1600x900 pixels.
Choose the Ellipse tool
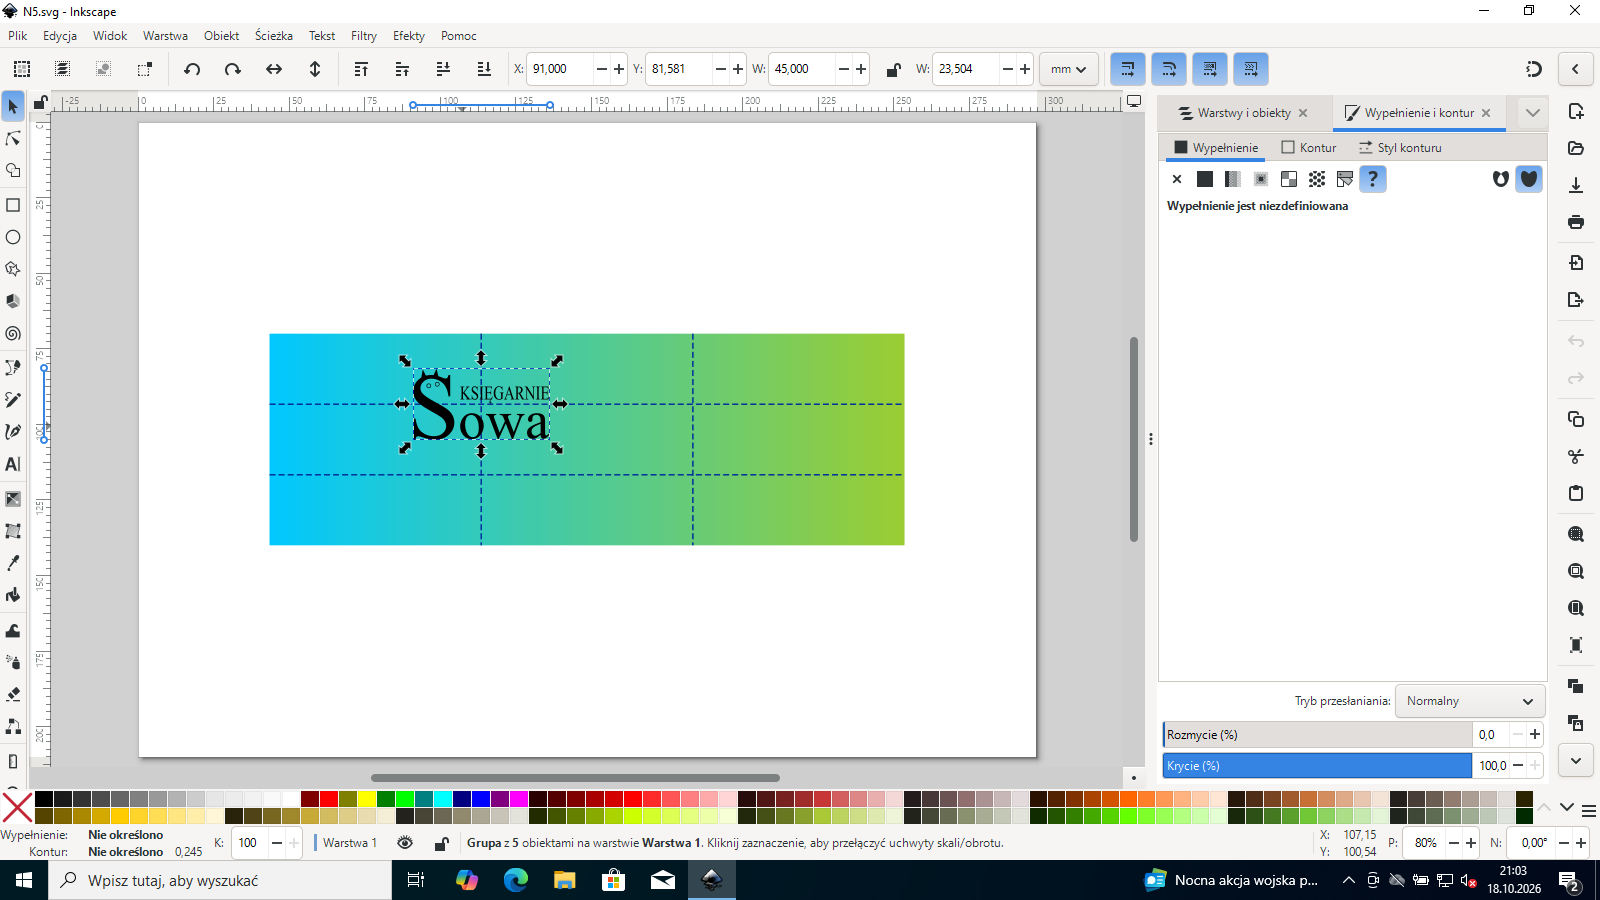click(x=13, y=237)
